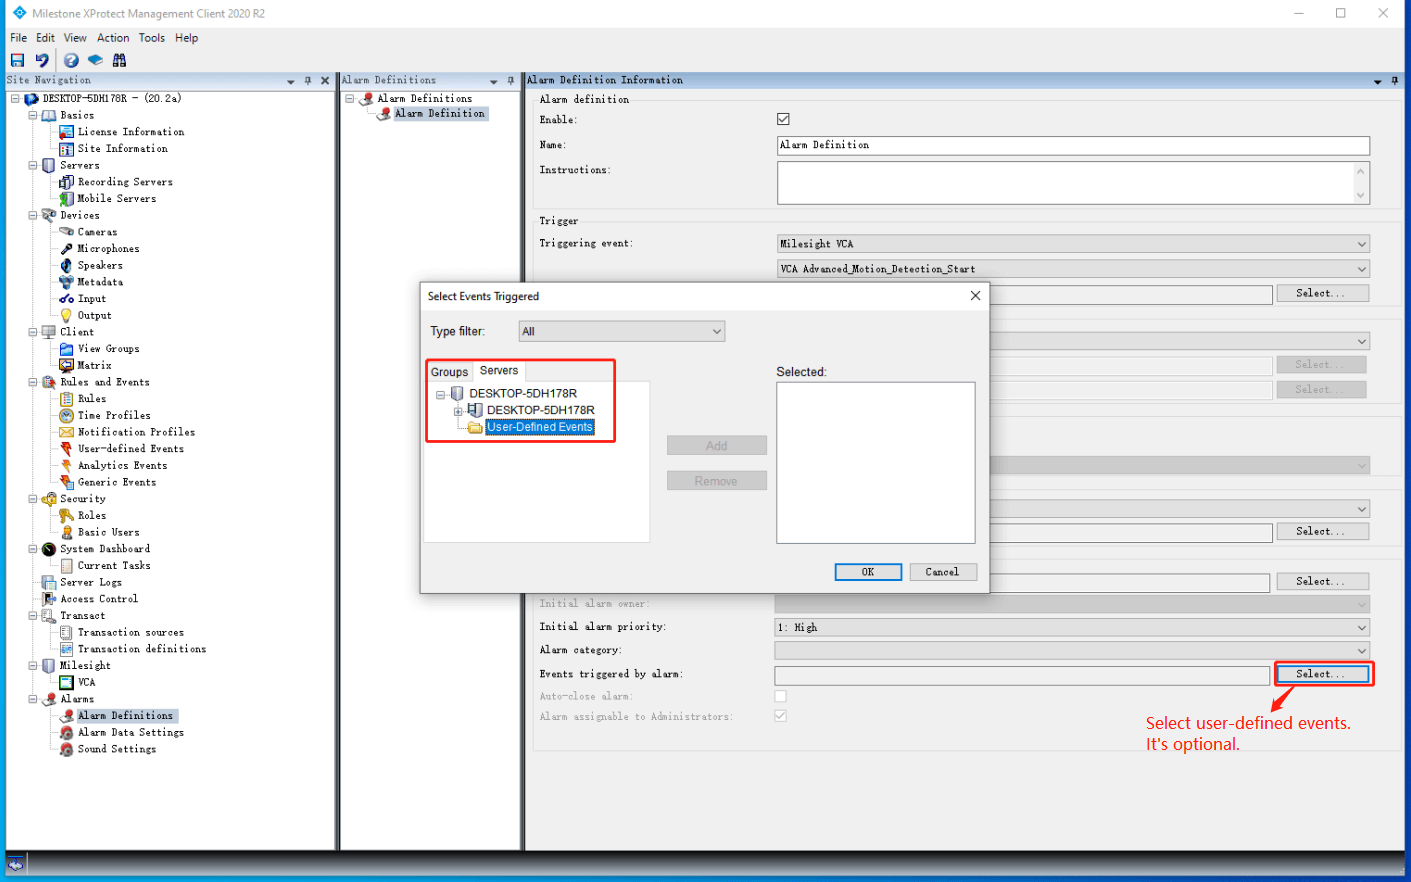
Task: Open the Action menu
Action: [113, 38]
